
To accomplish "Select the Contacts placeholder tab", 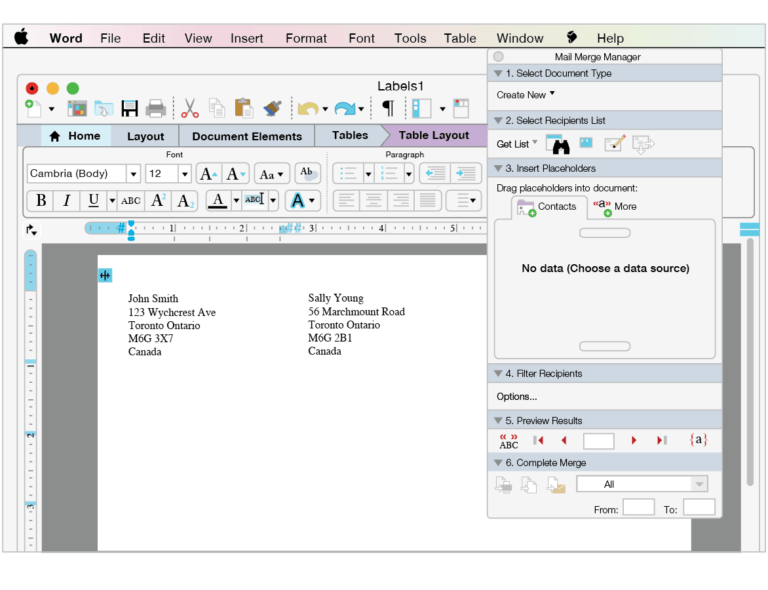I will click(549, 207).
